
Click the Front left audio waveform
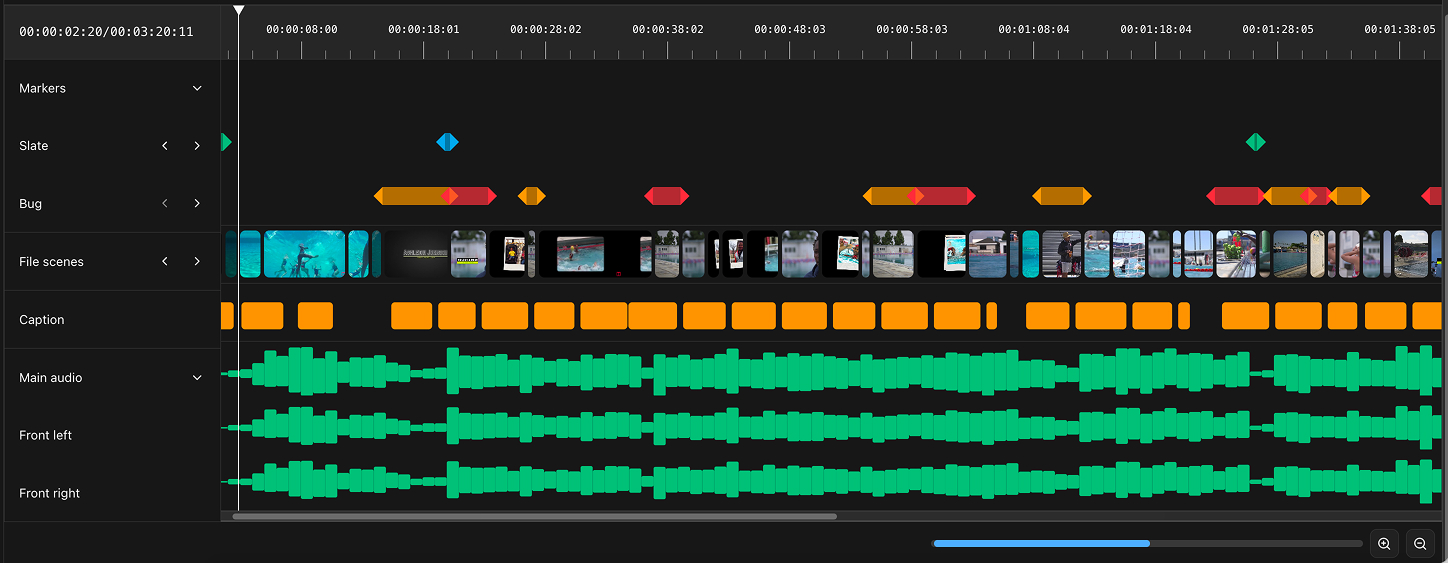(700, 427)
